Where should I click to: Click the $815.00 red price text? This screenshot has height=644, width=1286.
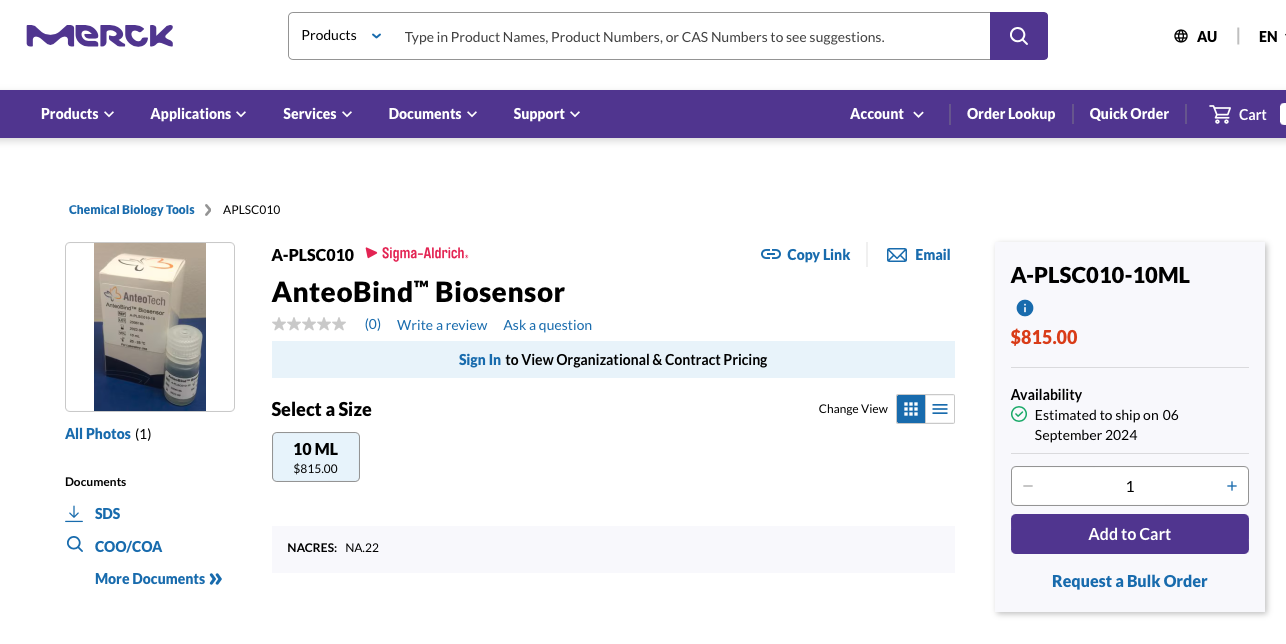coord(1044,337)
